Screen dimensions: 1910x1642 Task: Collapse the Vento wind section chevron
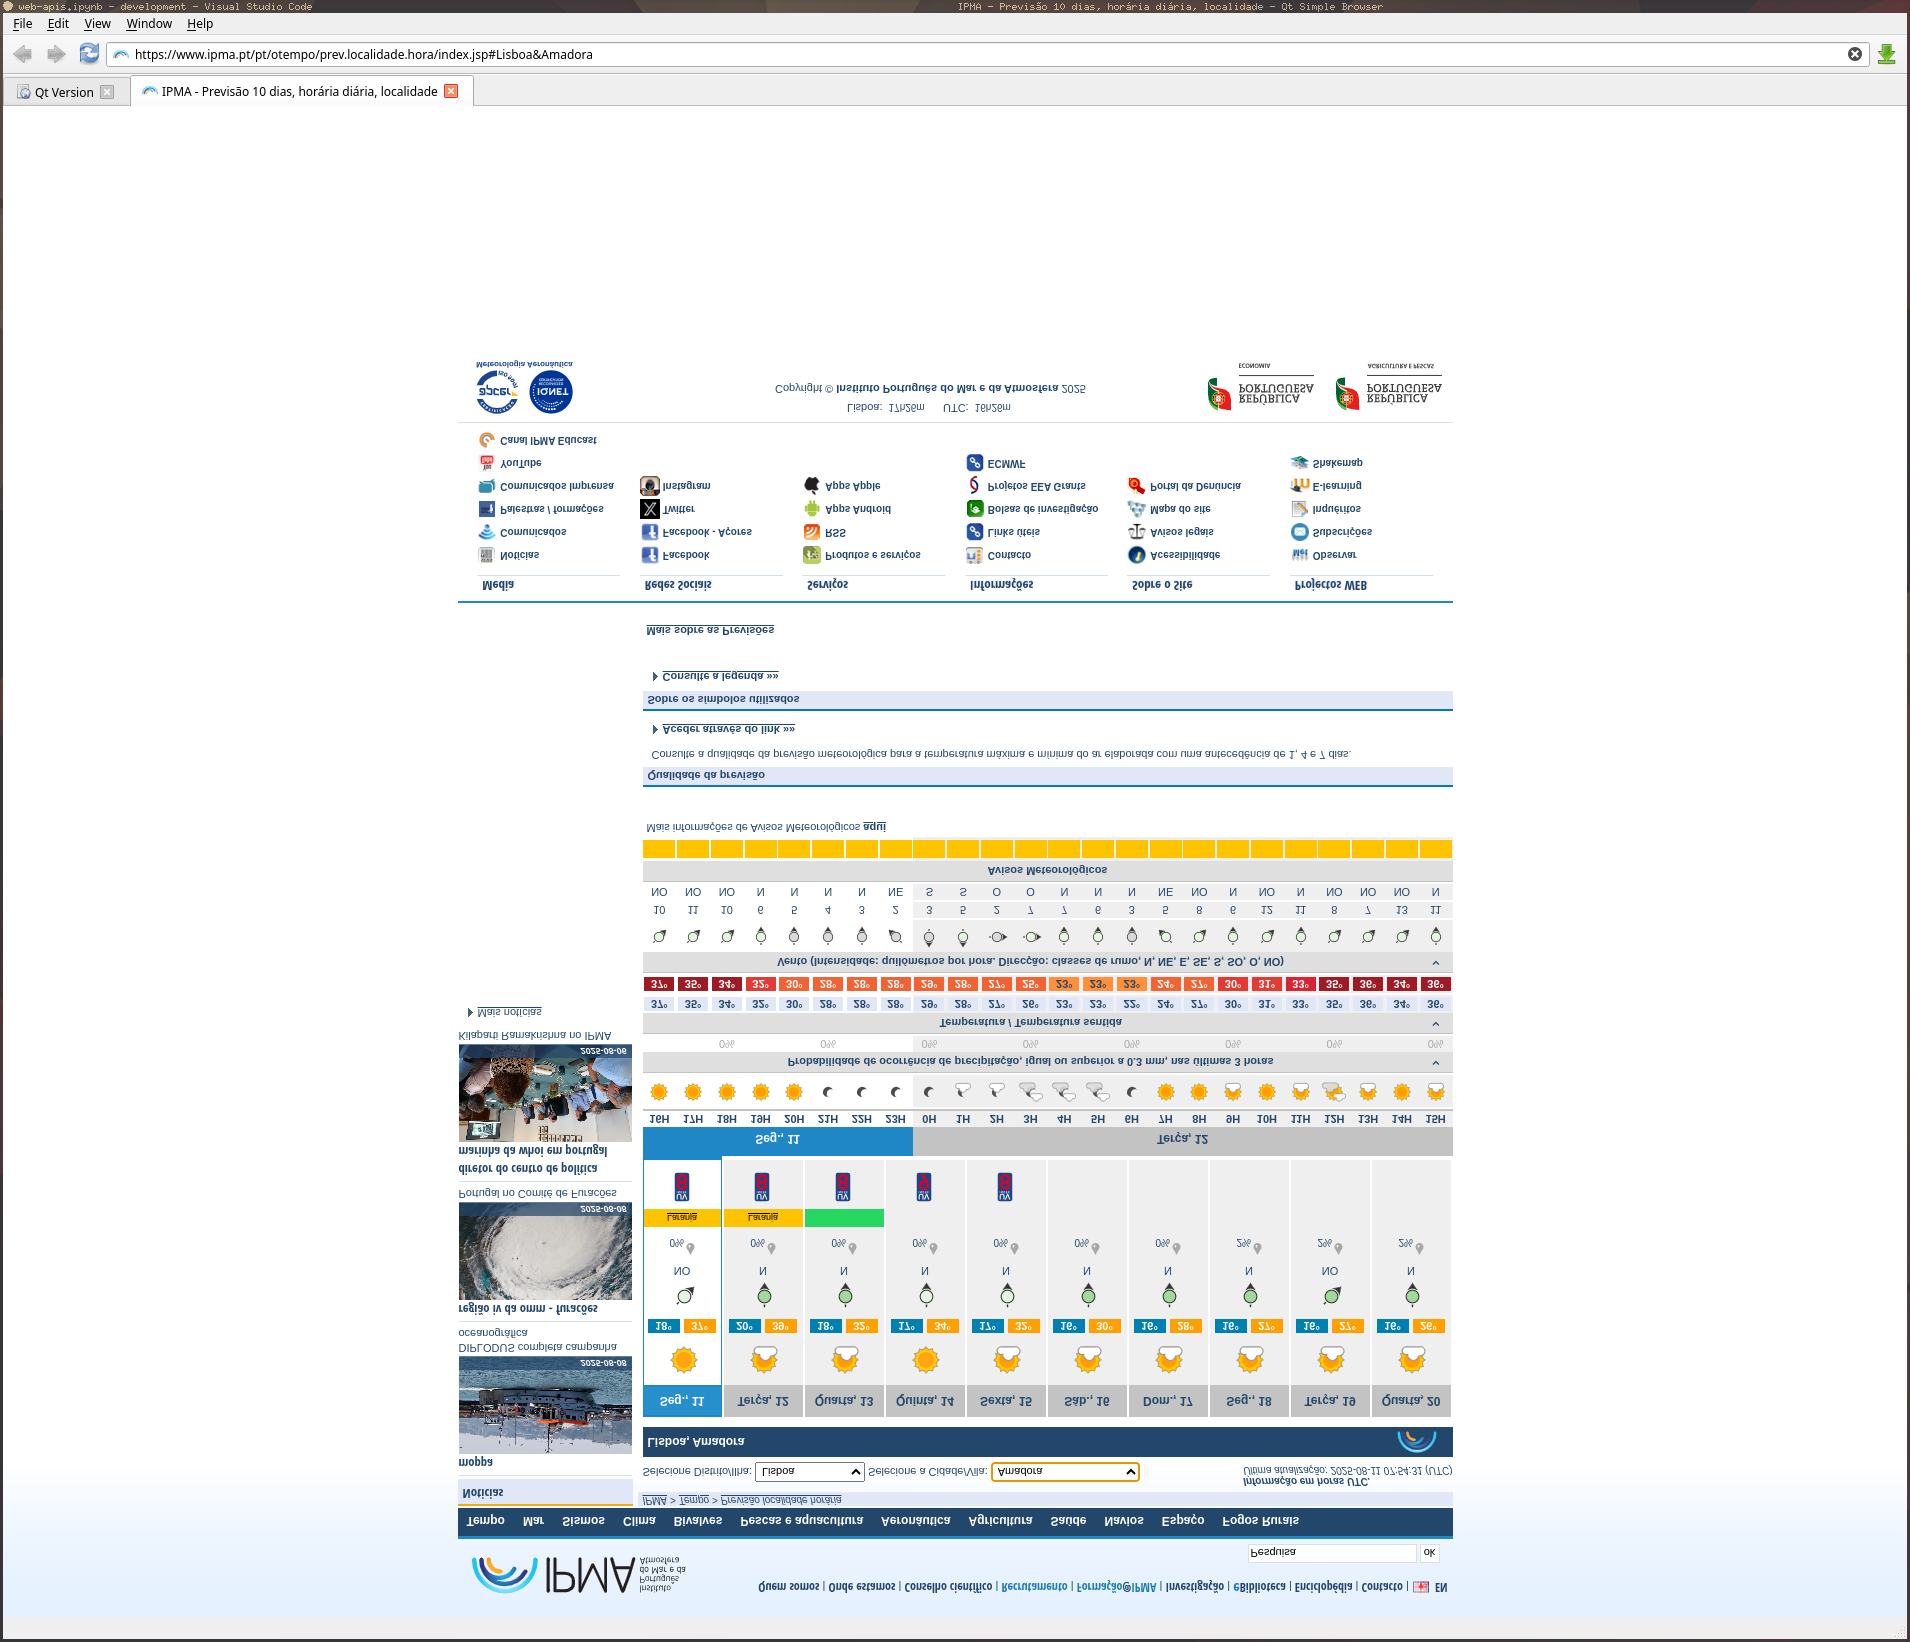coord(1435,963)
